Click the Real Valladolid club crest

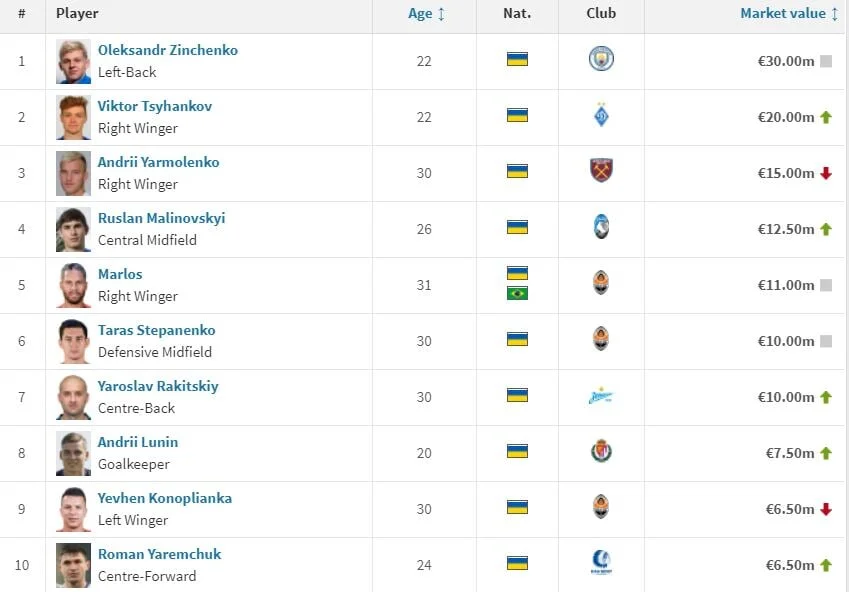601,452
